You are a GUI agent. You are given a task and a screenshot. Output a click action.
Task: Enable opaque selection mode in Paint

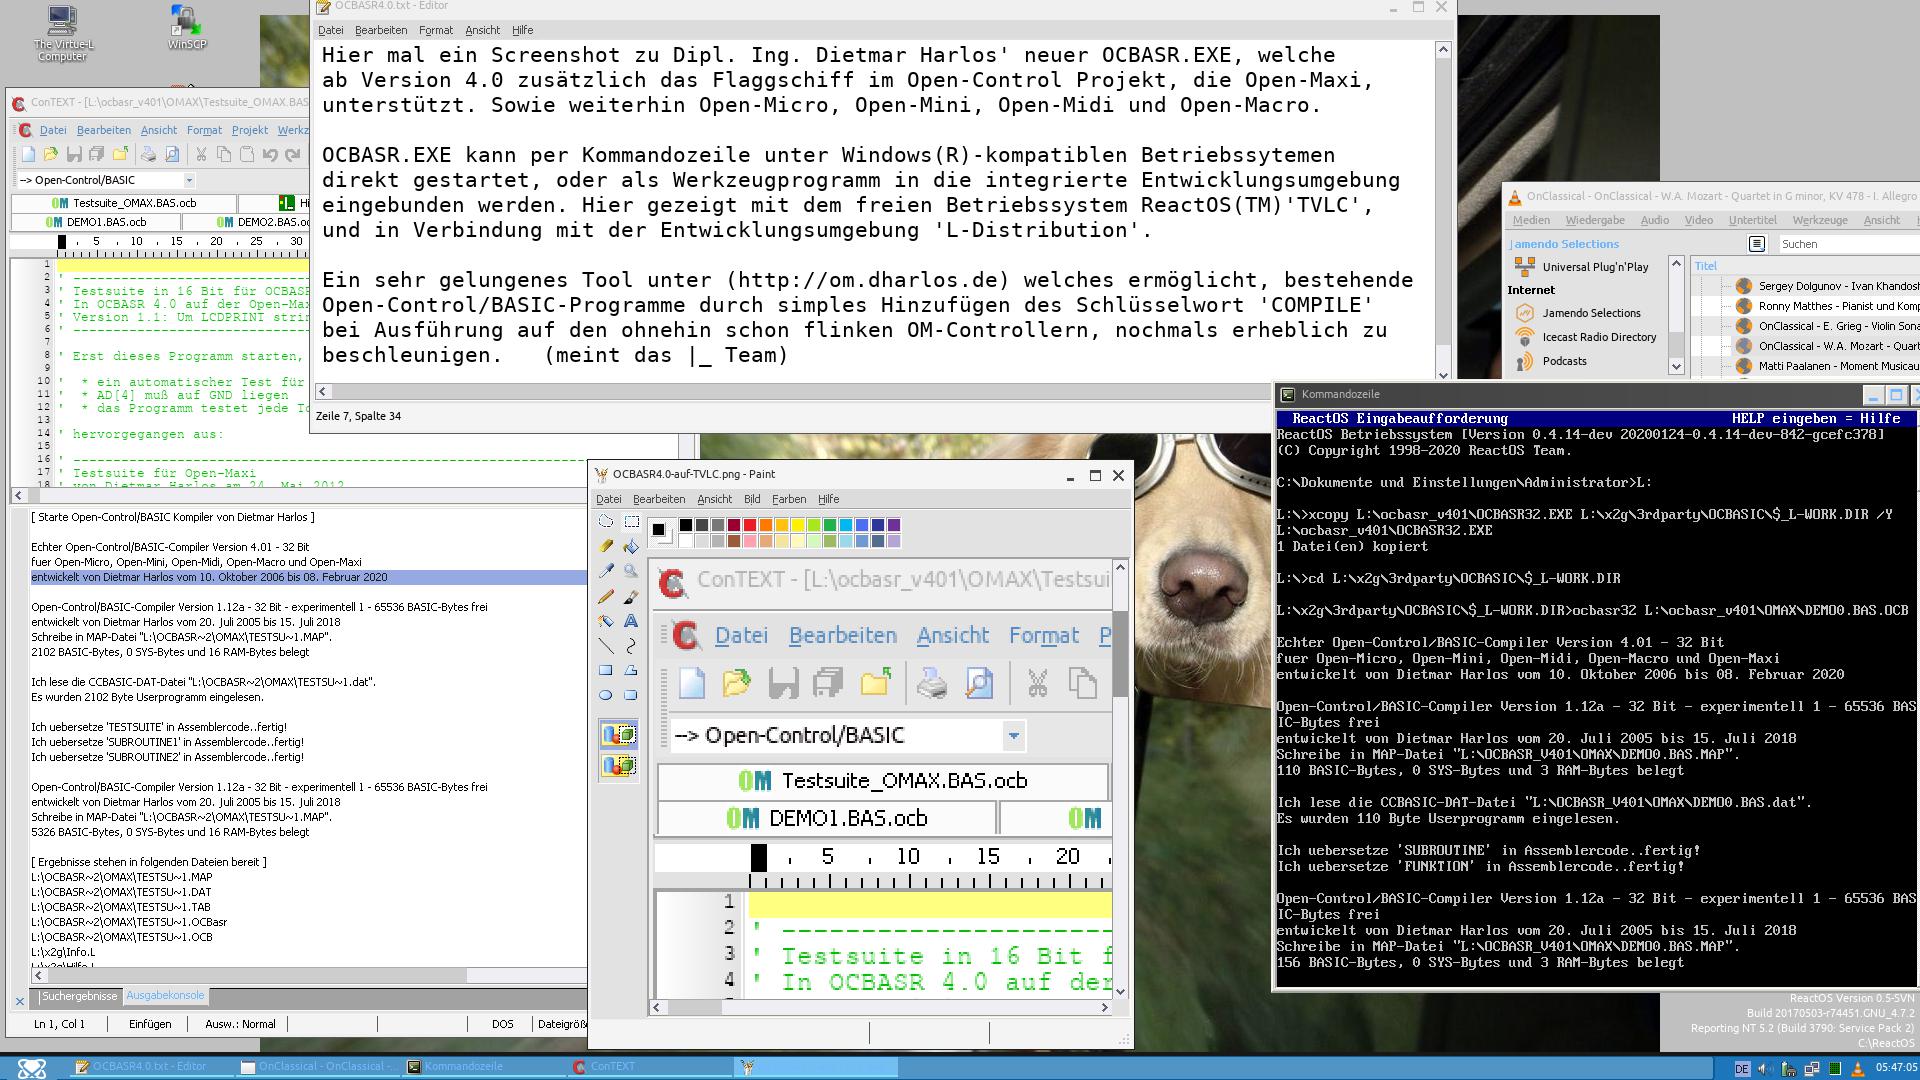pos(618,736)
